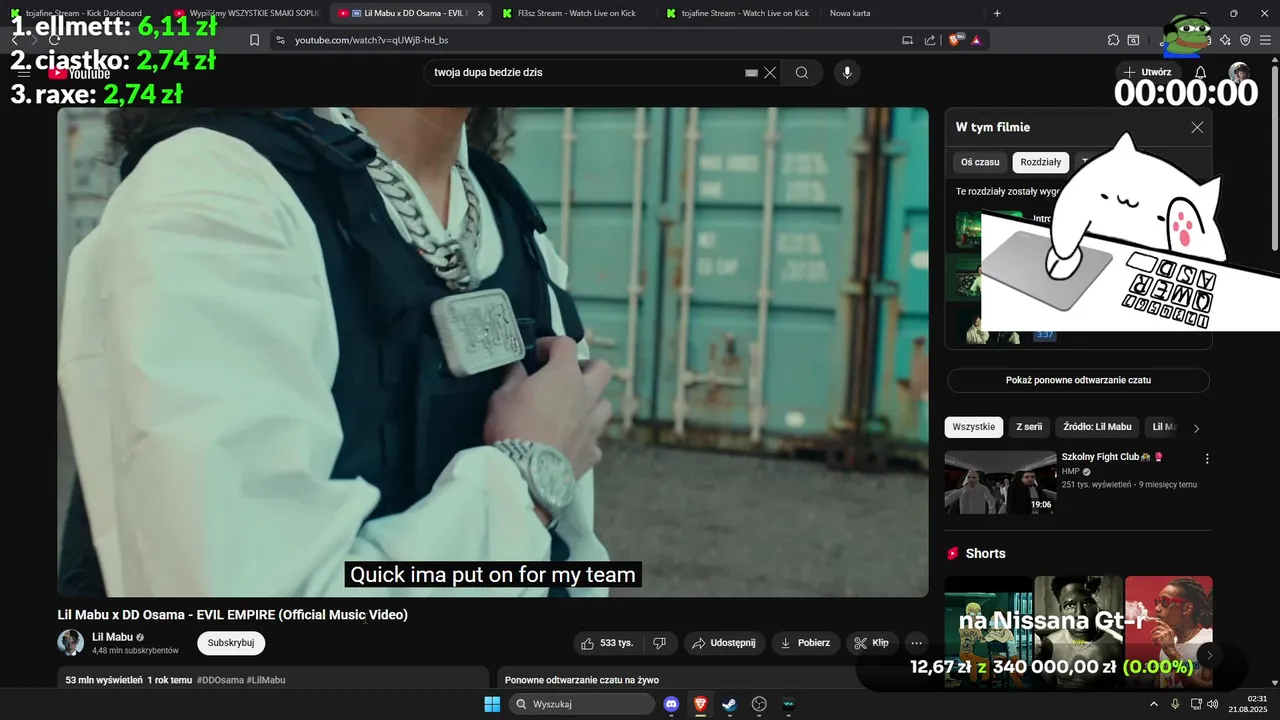
Task: Click the bookmark icon in address bar
Action: tap(255, 40)
